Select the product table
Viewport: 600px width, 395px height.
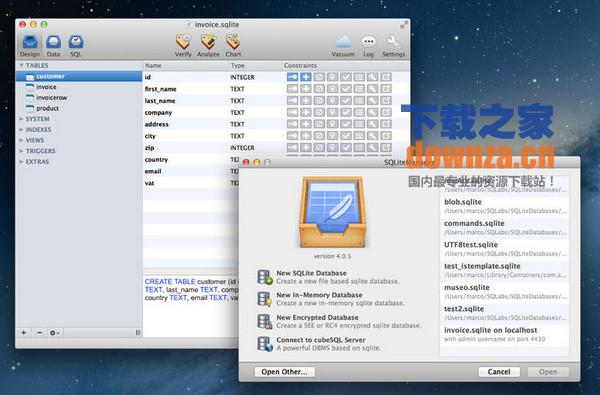coord(79,109)
